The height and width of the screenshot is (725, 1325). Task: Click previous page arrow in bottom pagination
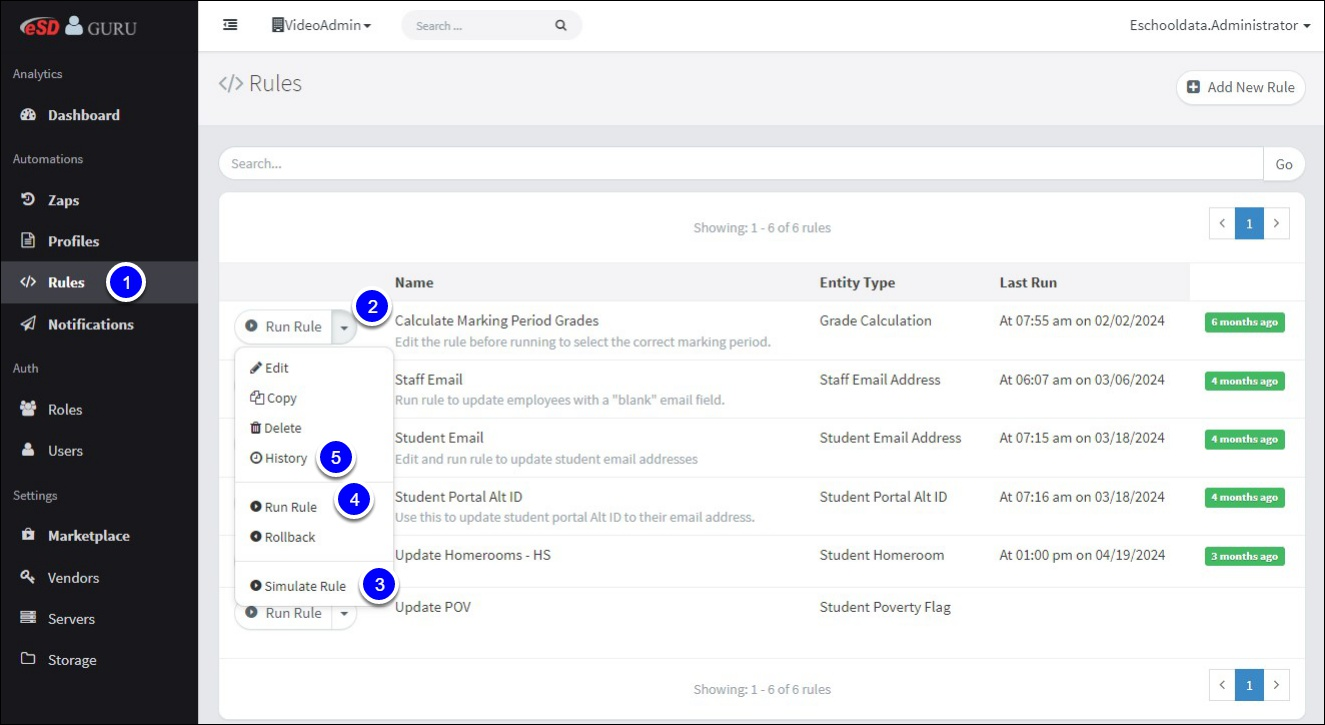click(x=1222, y=685)
